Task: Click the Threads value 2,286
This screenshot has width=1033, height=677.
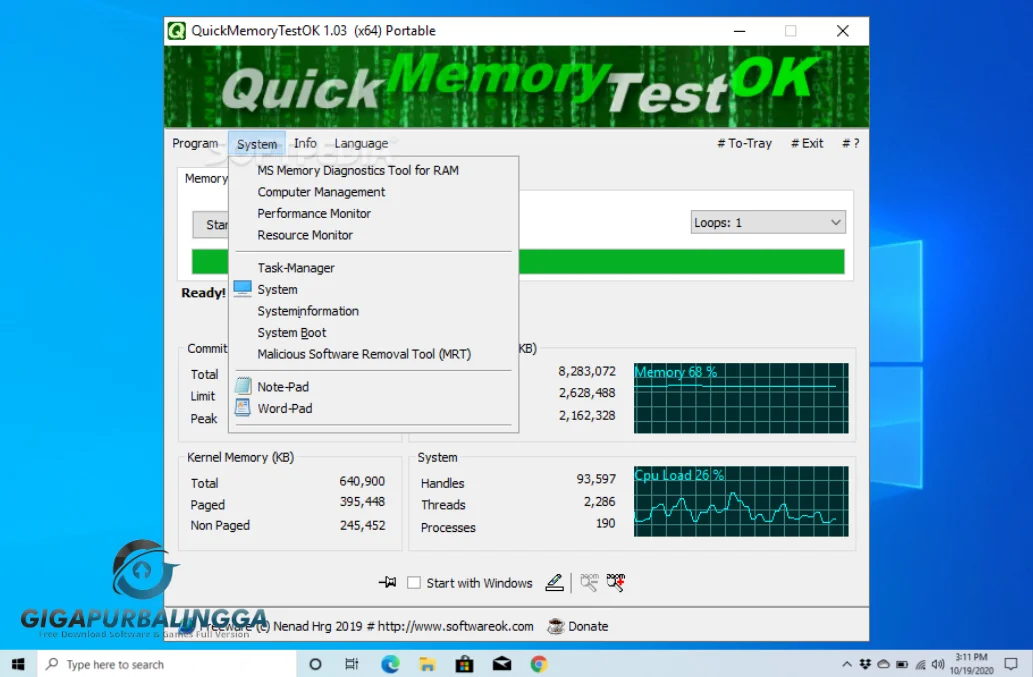Action: coord(600,502)
